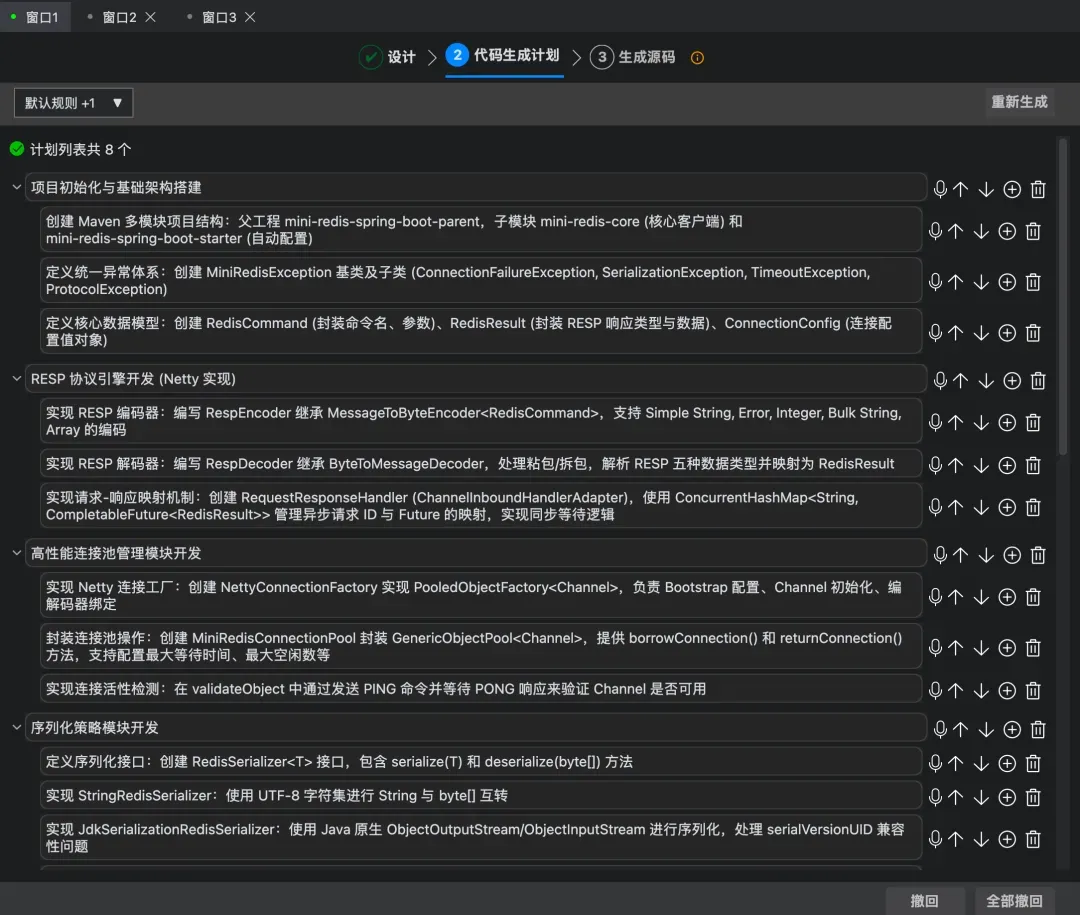Click microphone icon on 实现 RESP 解码器 row
The width and height of the screenshot is (1080, 915).
point(935,465)
